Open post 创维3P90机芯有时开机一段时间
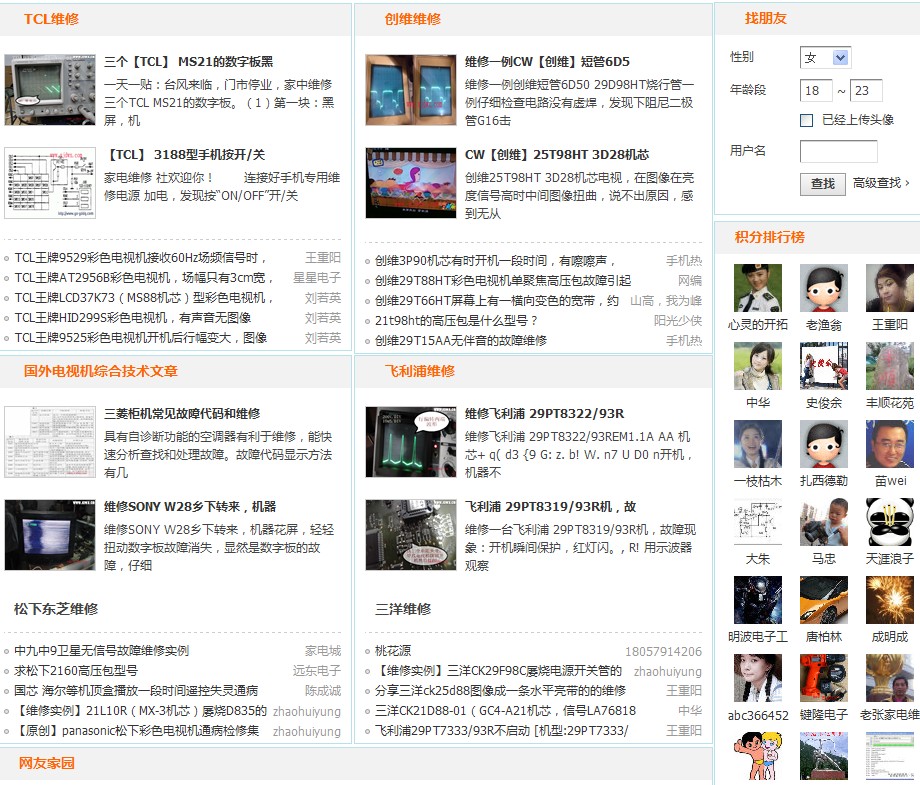920x785 pixels. tap(496, 260)
